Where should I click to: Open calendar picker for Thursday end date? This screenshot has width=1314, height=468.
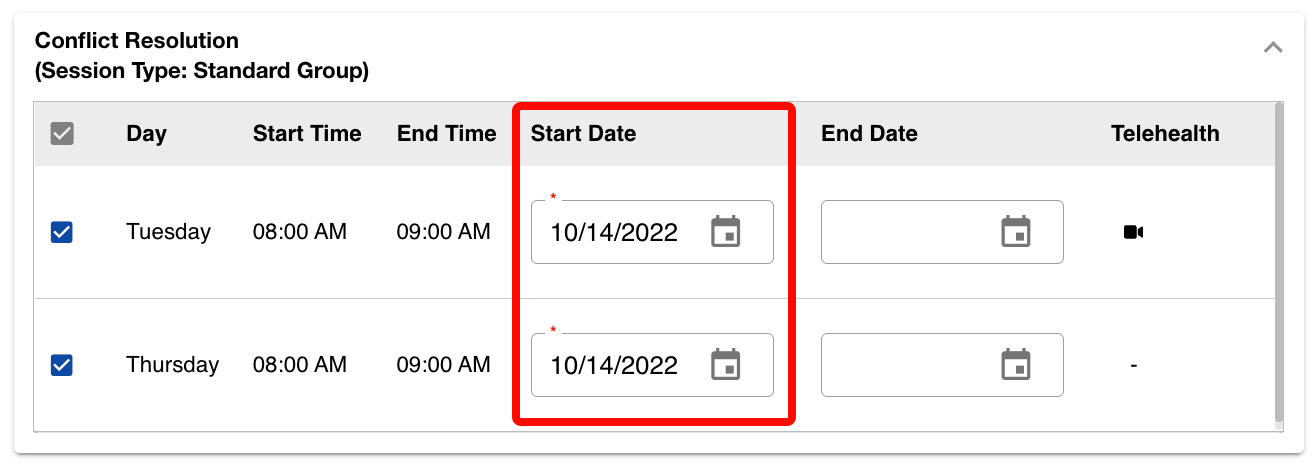point(1016,365)
